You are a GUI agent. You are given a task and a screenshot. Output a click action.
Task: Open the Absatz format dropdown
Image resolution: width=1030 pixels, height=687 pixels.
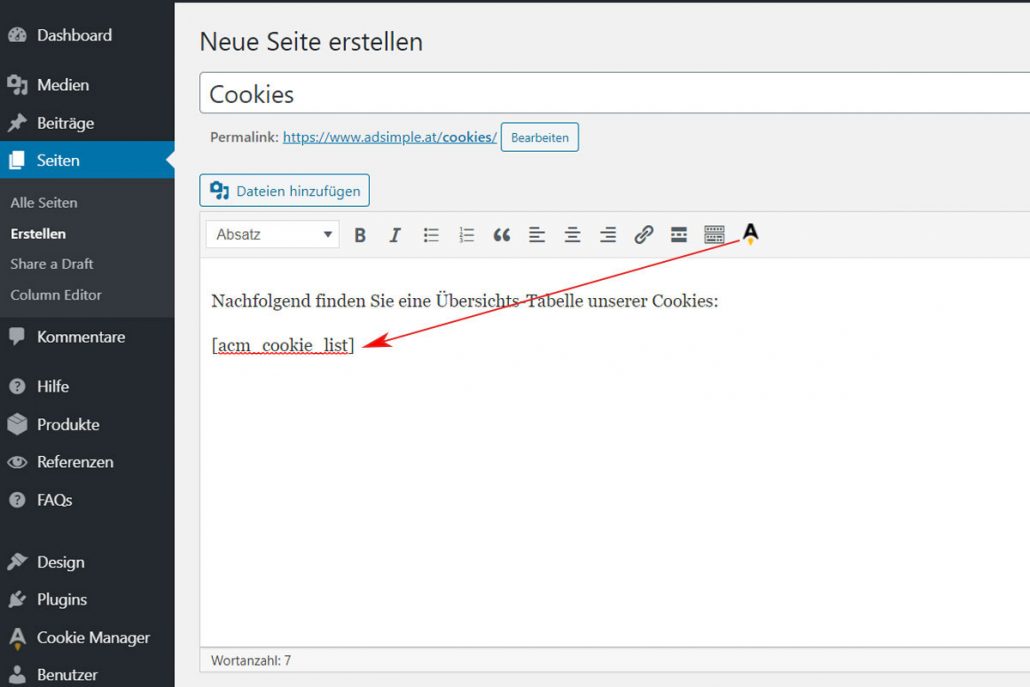[271, 234]
